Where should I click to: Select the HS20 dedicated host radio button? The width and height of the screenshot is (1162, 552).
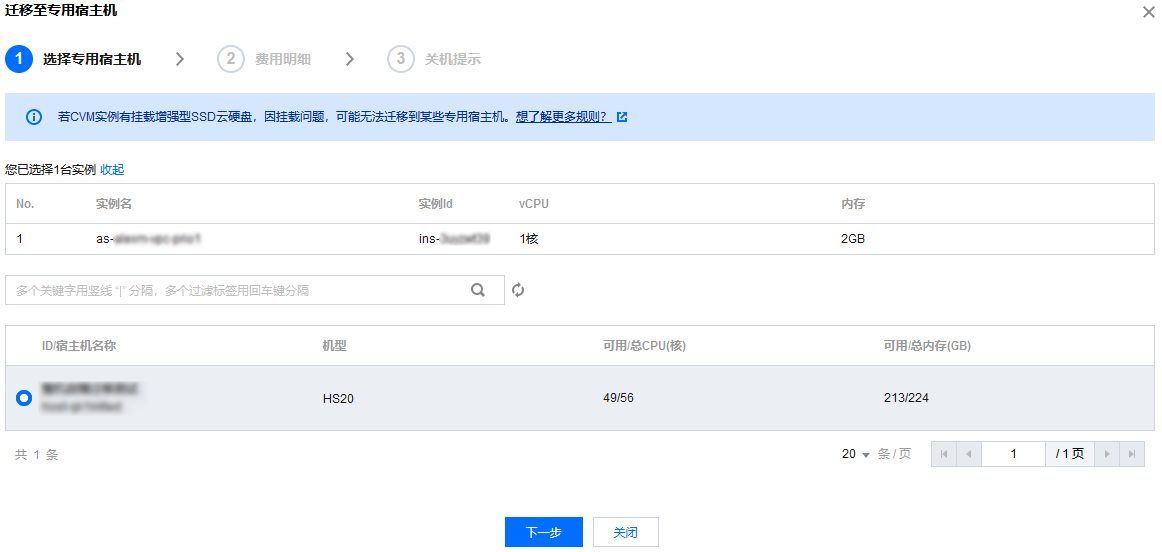[24, 399]
